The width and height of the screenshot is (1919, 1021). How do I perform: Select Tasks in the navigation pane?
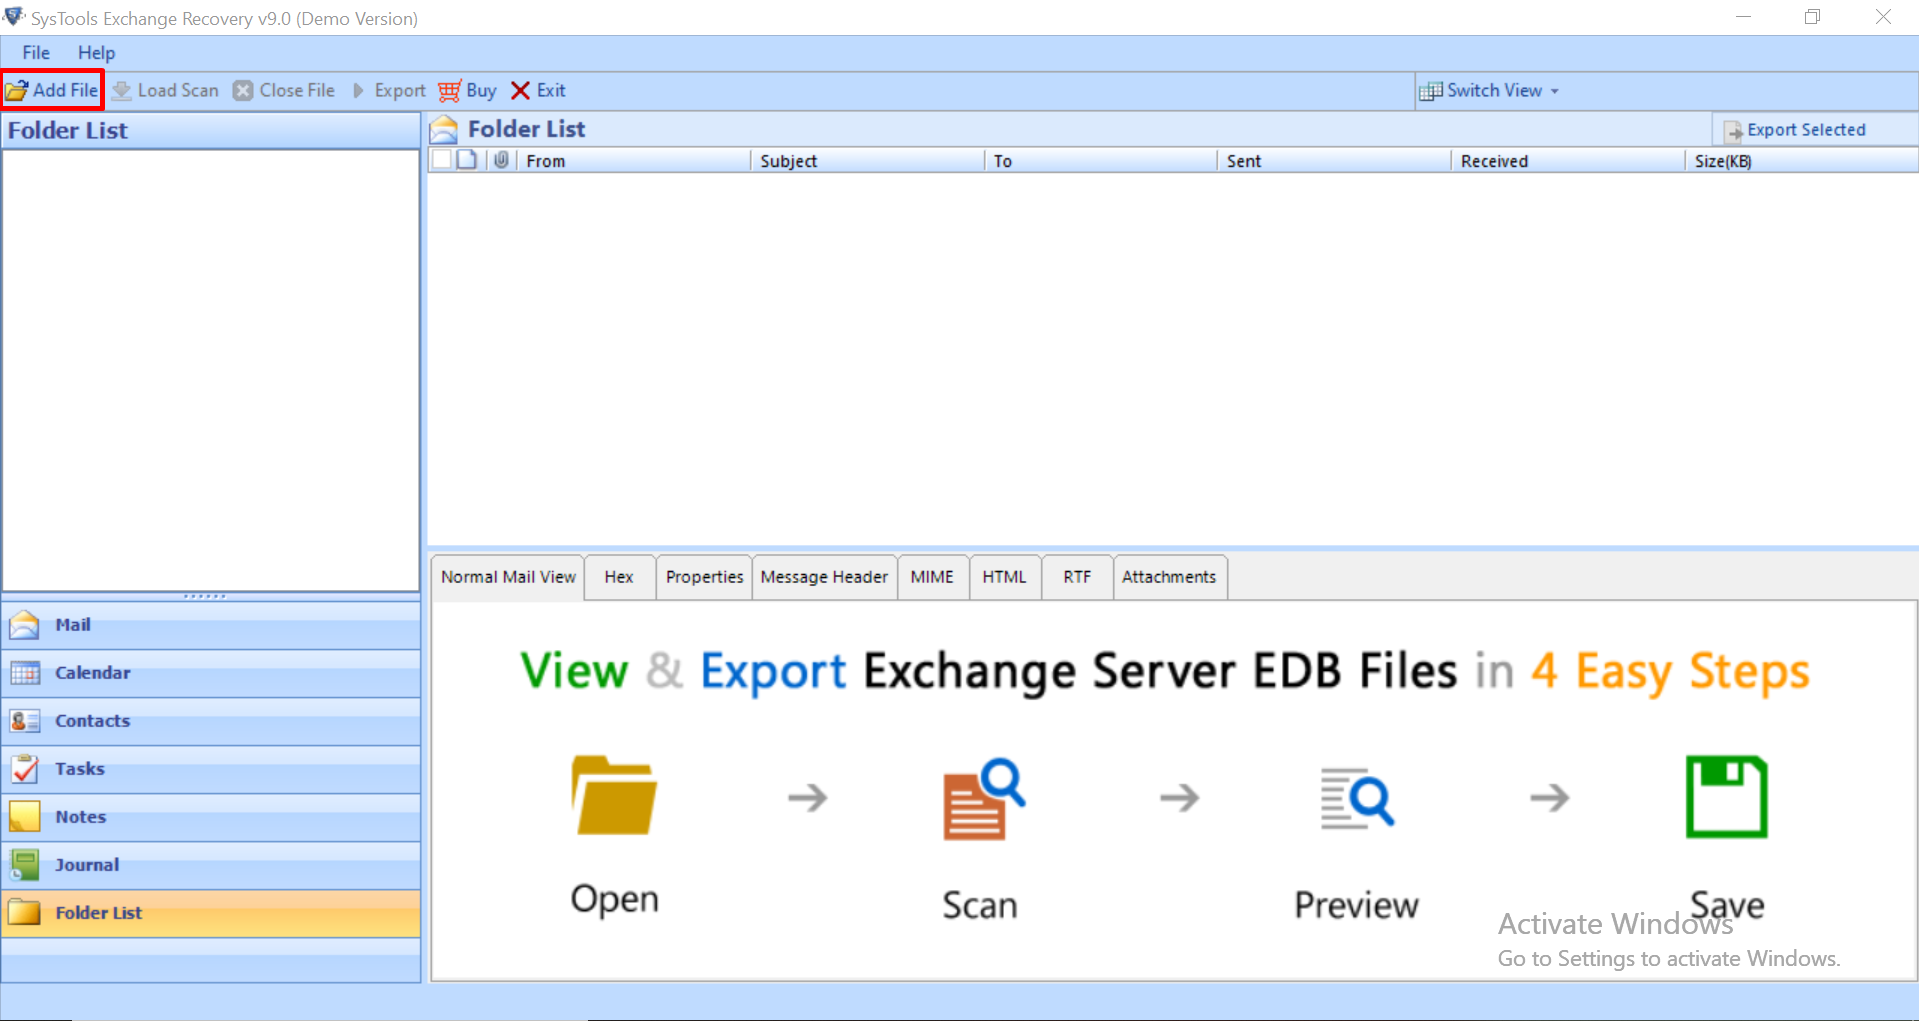tap(211, 769)
